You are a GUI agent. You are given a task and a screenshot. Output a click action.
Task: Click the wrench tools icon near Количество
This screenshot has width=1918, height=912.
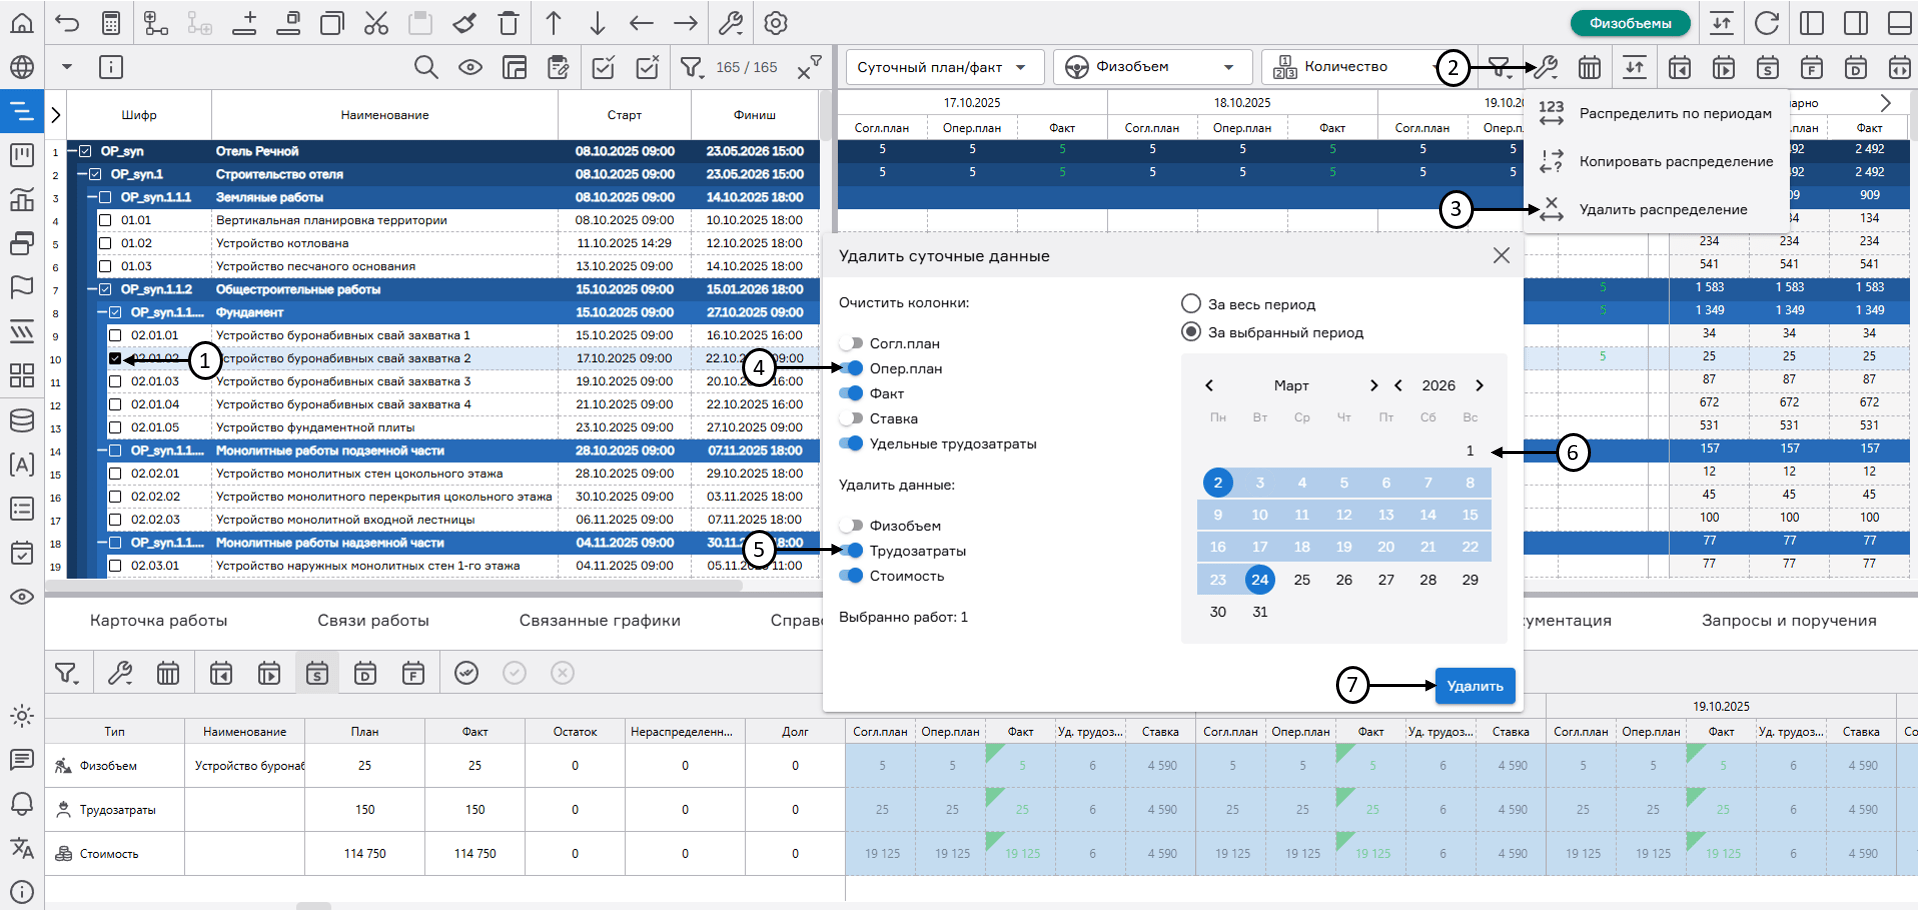pyautogui.click(x=1546, y=67)
